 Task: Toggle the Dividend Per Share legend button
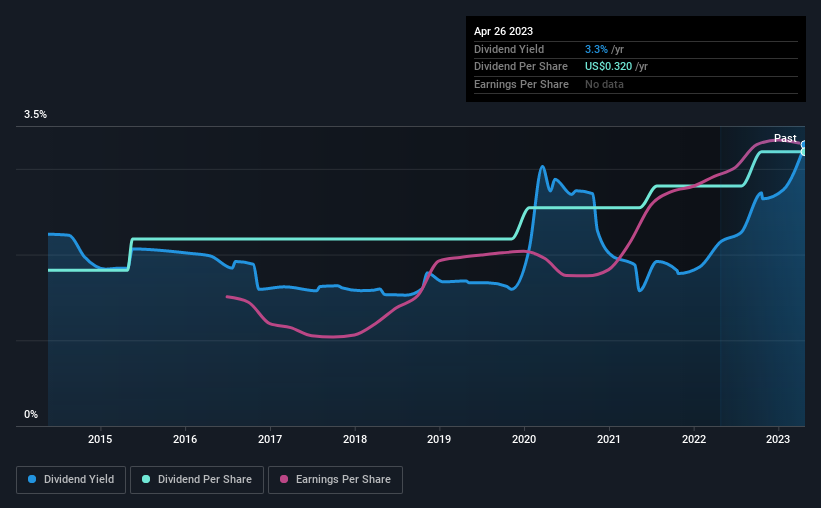[x=197, y=480]
